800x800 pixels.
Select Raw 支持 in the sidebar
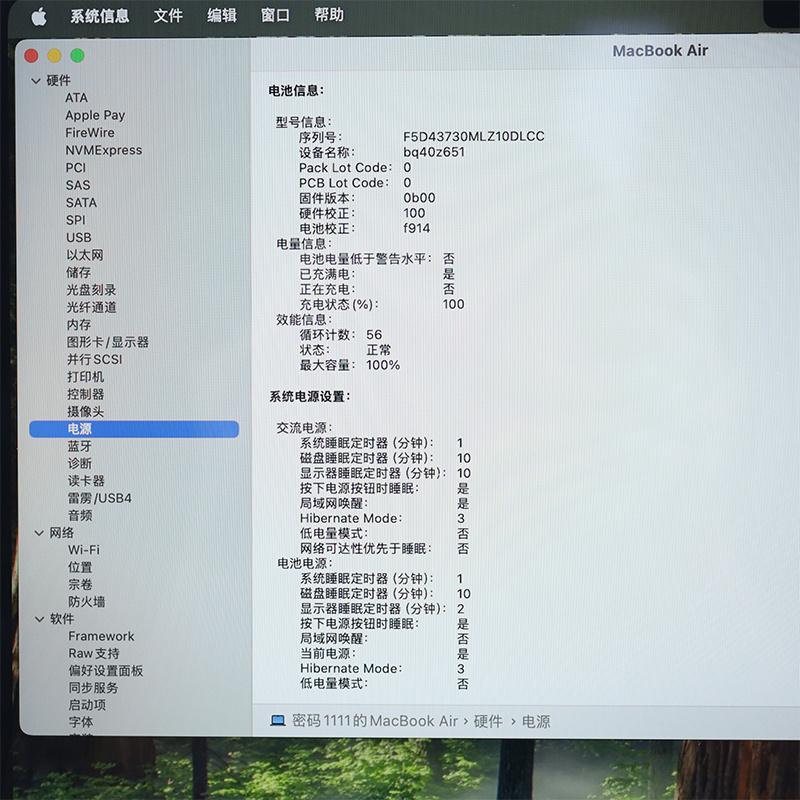(x=94, y=653)
